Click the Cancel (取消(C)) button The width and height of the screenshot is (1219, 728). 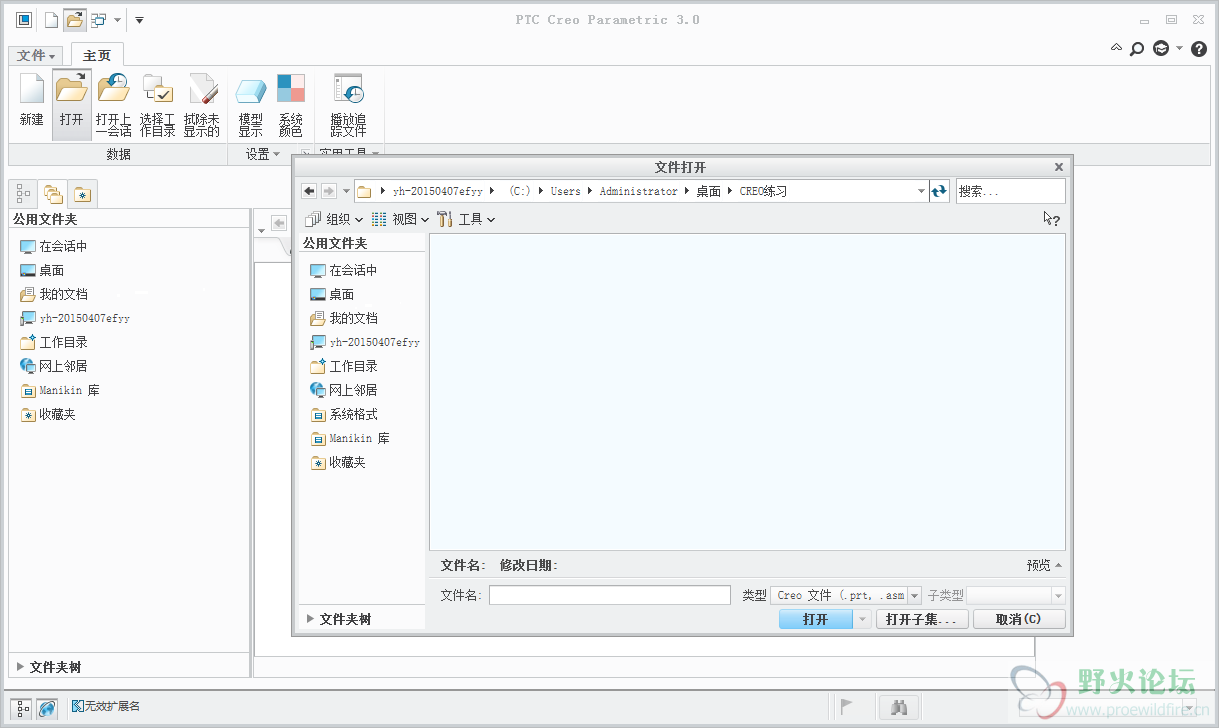[1018, 619]
